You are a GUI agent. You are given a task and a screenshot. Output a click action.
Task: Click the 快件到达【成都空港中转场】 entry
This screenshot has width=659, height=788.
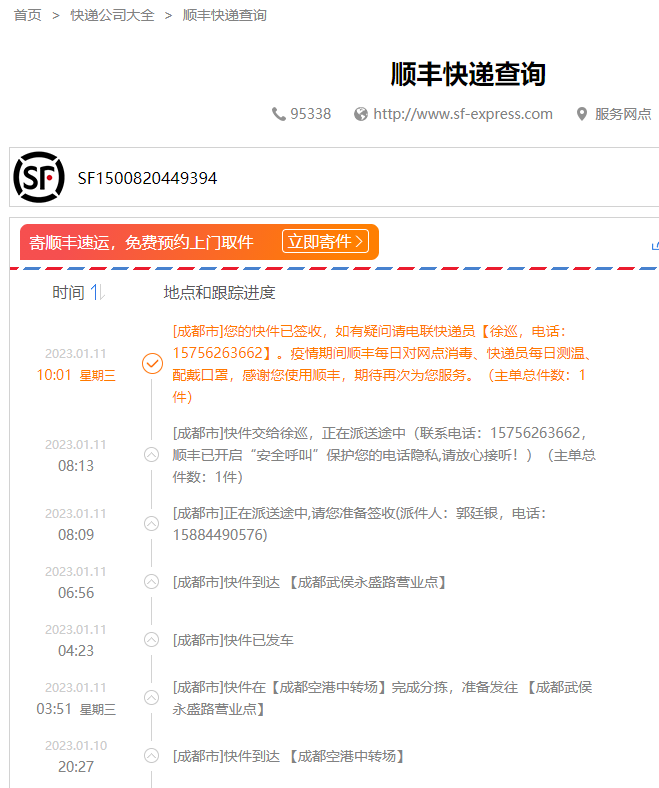click(288, 756)
